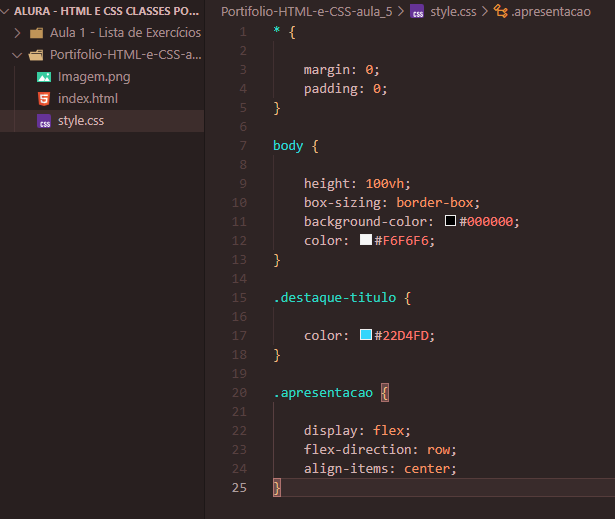The height and width of the screenshot is (519, 615).
Task: Select the Portifolio-HTML-e-CSS-a... folder row
Action: (x=102, y=55)
